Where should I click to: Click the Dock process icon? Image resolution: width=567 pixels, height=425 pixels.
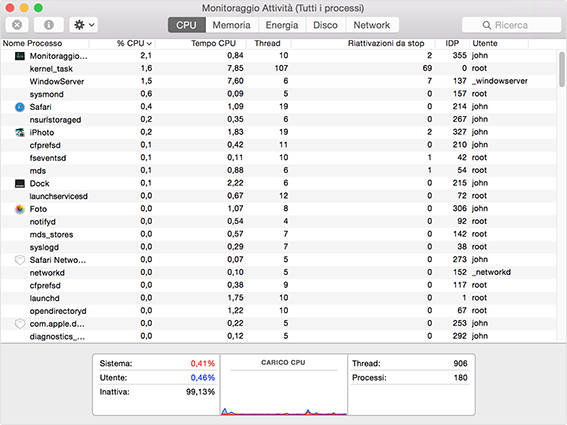[x=20, y=183]
